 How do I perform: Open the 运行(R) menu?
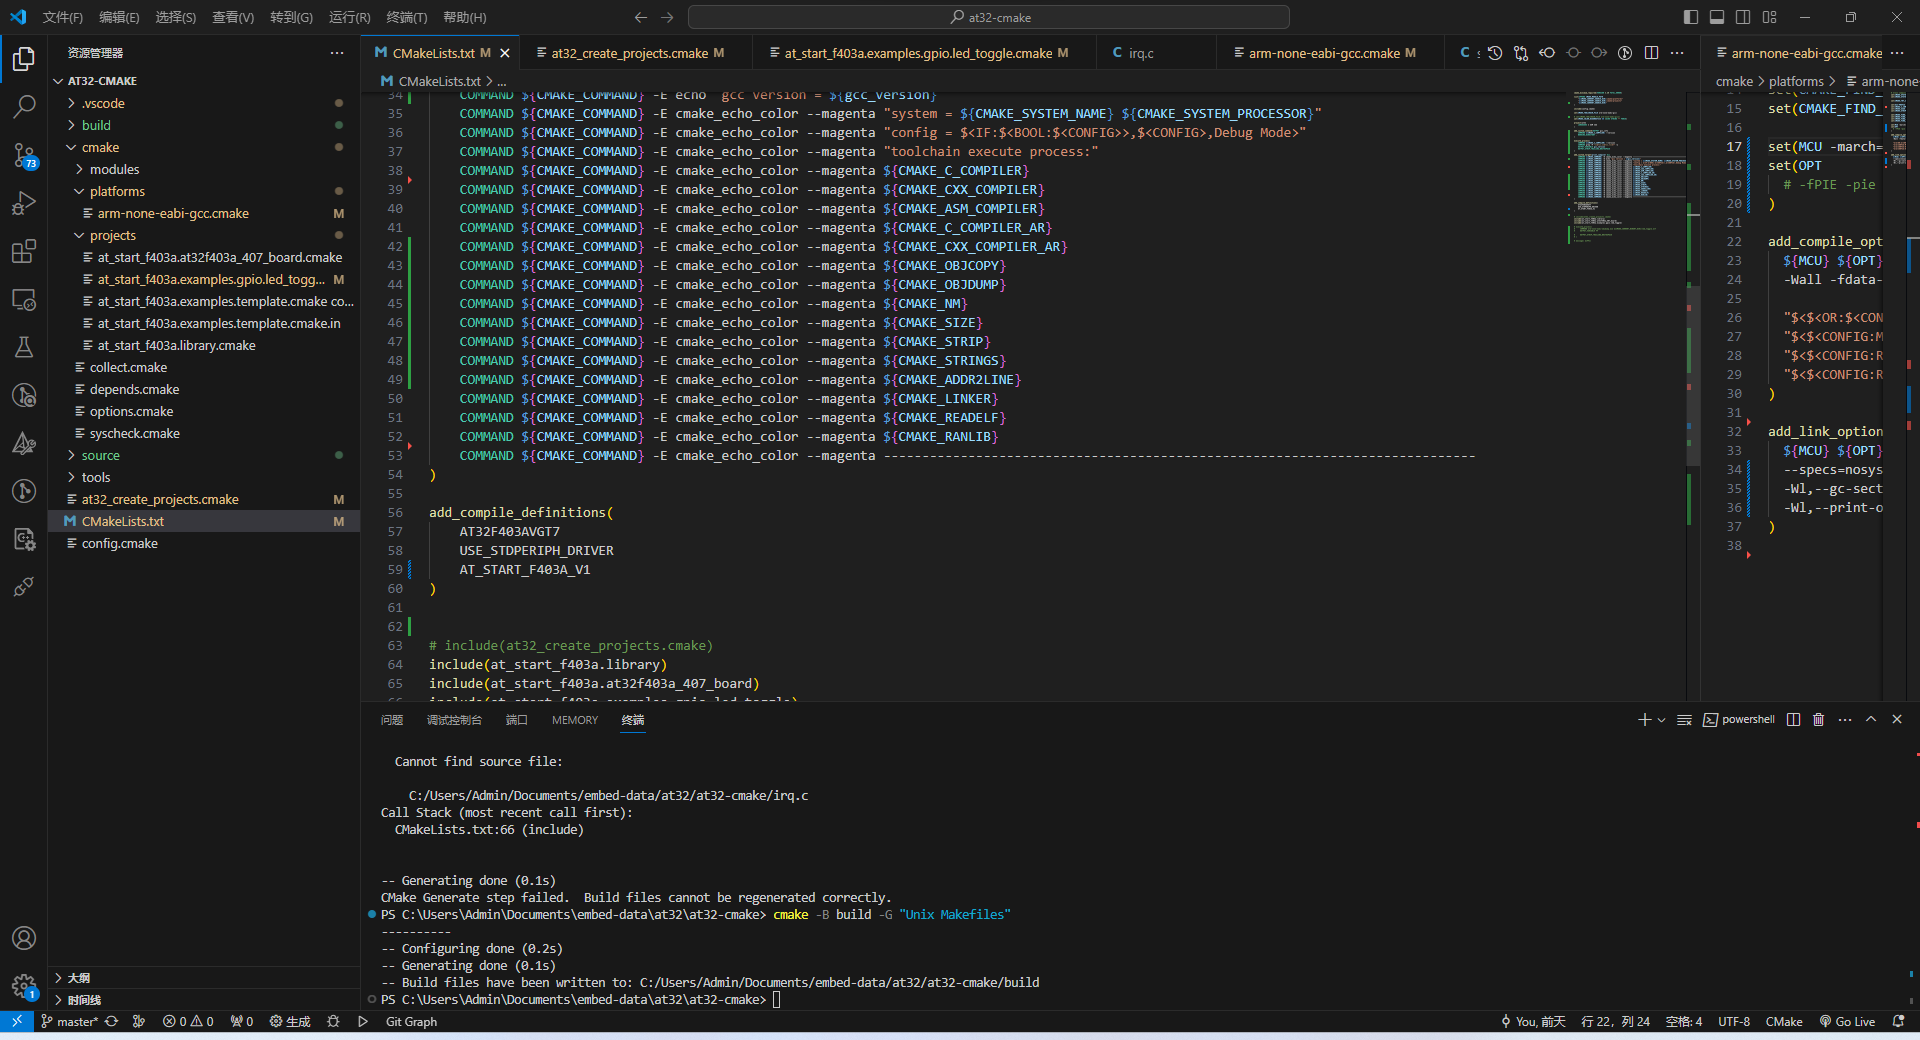[349, 17]
